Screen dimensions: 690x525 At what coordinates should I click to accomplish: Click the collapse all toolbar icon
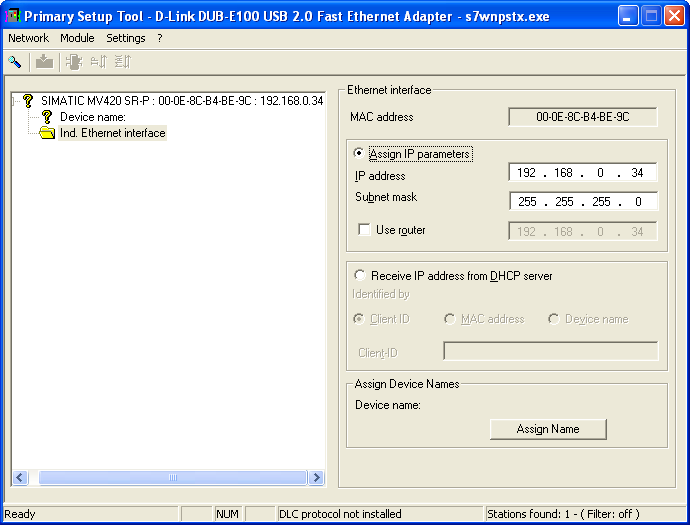click(x=123, y=62)
